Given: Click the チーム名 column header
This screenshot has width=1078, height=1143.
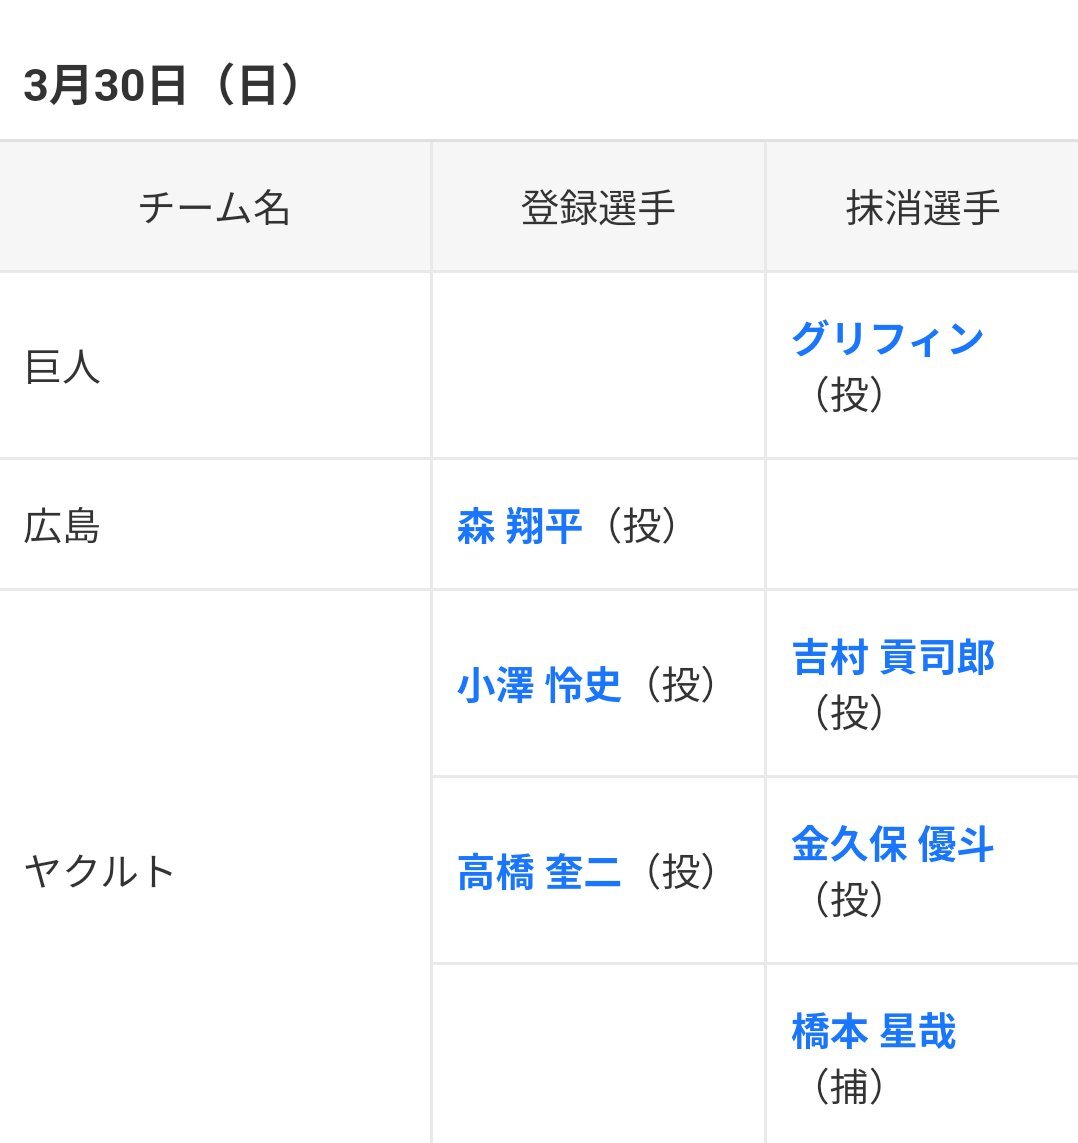Looking at the screenshot, I should click(215, 208).
